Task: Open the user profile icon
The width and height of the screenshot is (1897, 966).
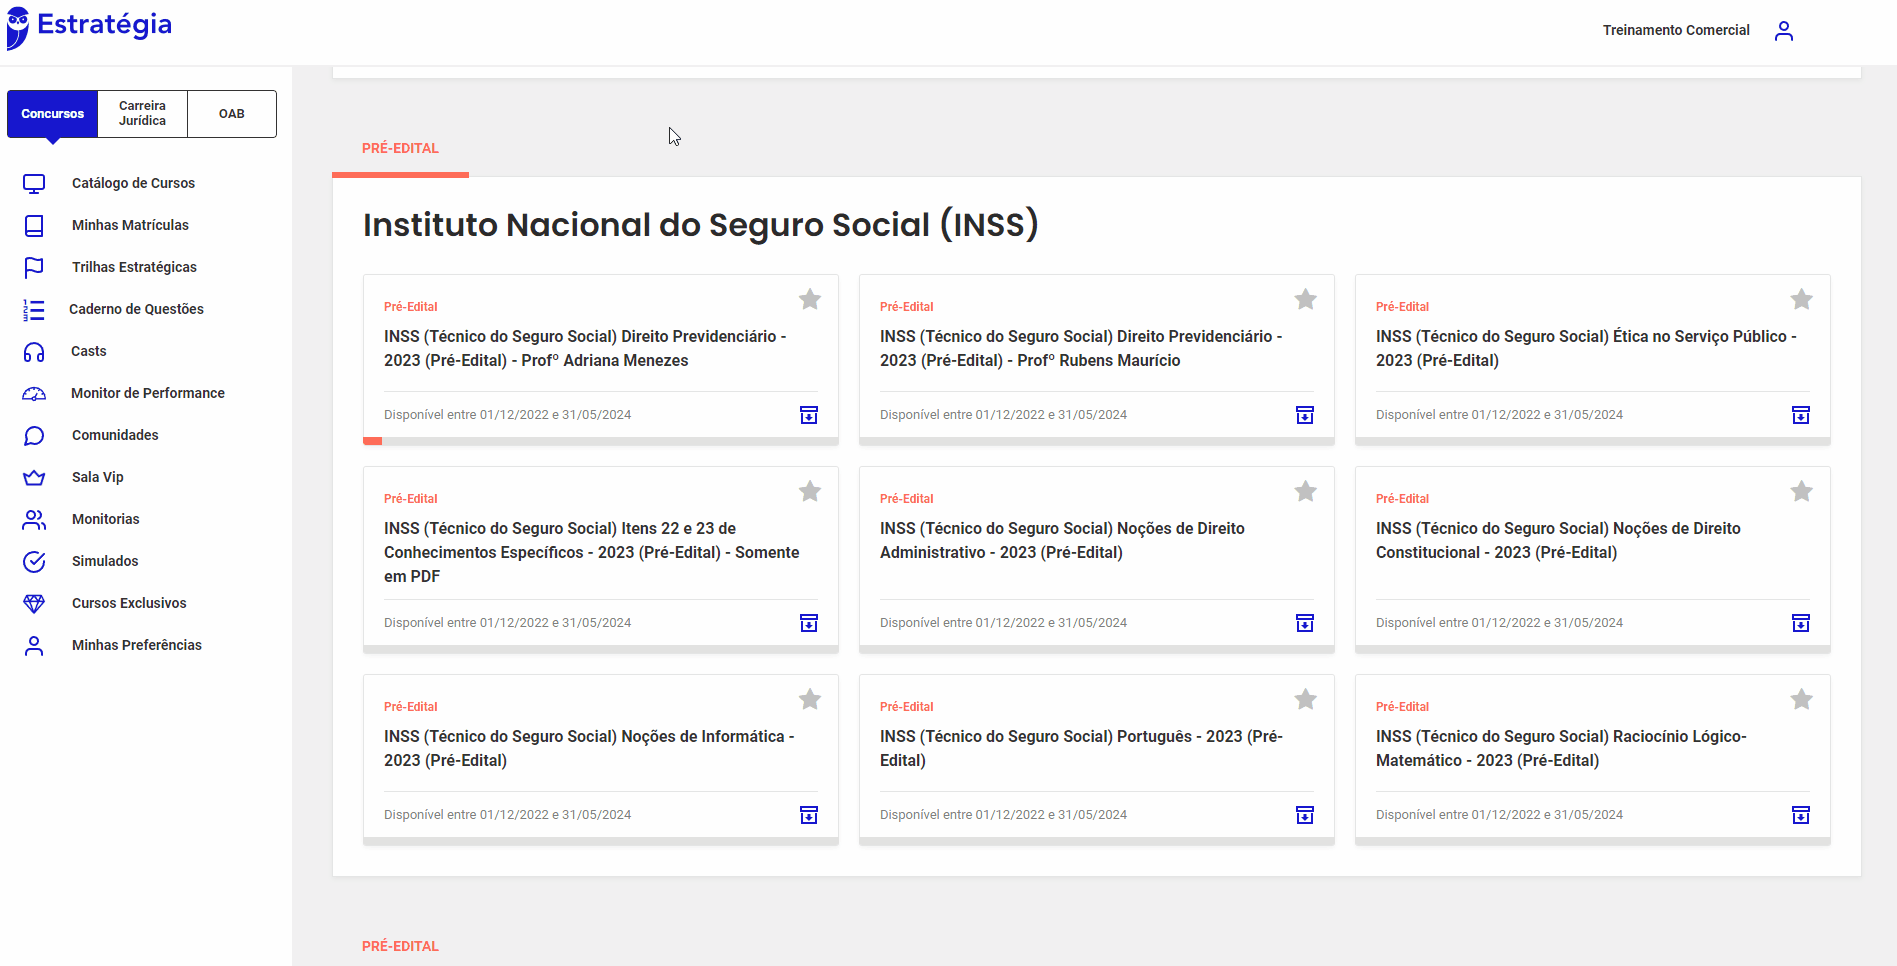Action: click(1784, 31)
